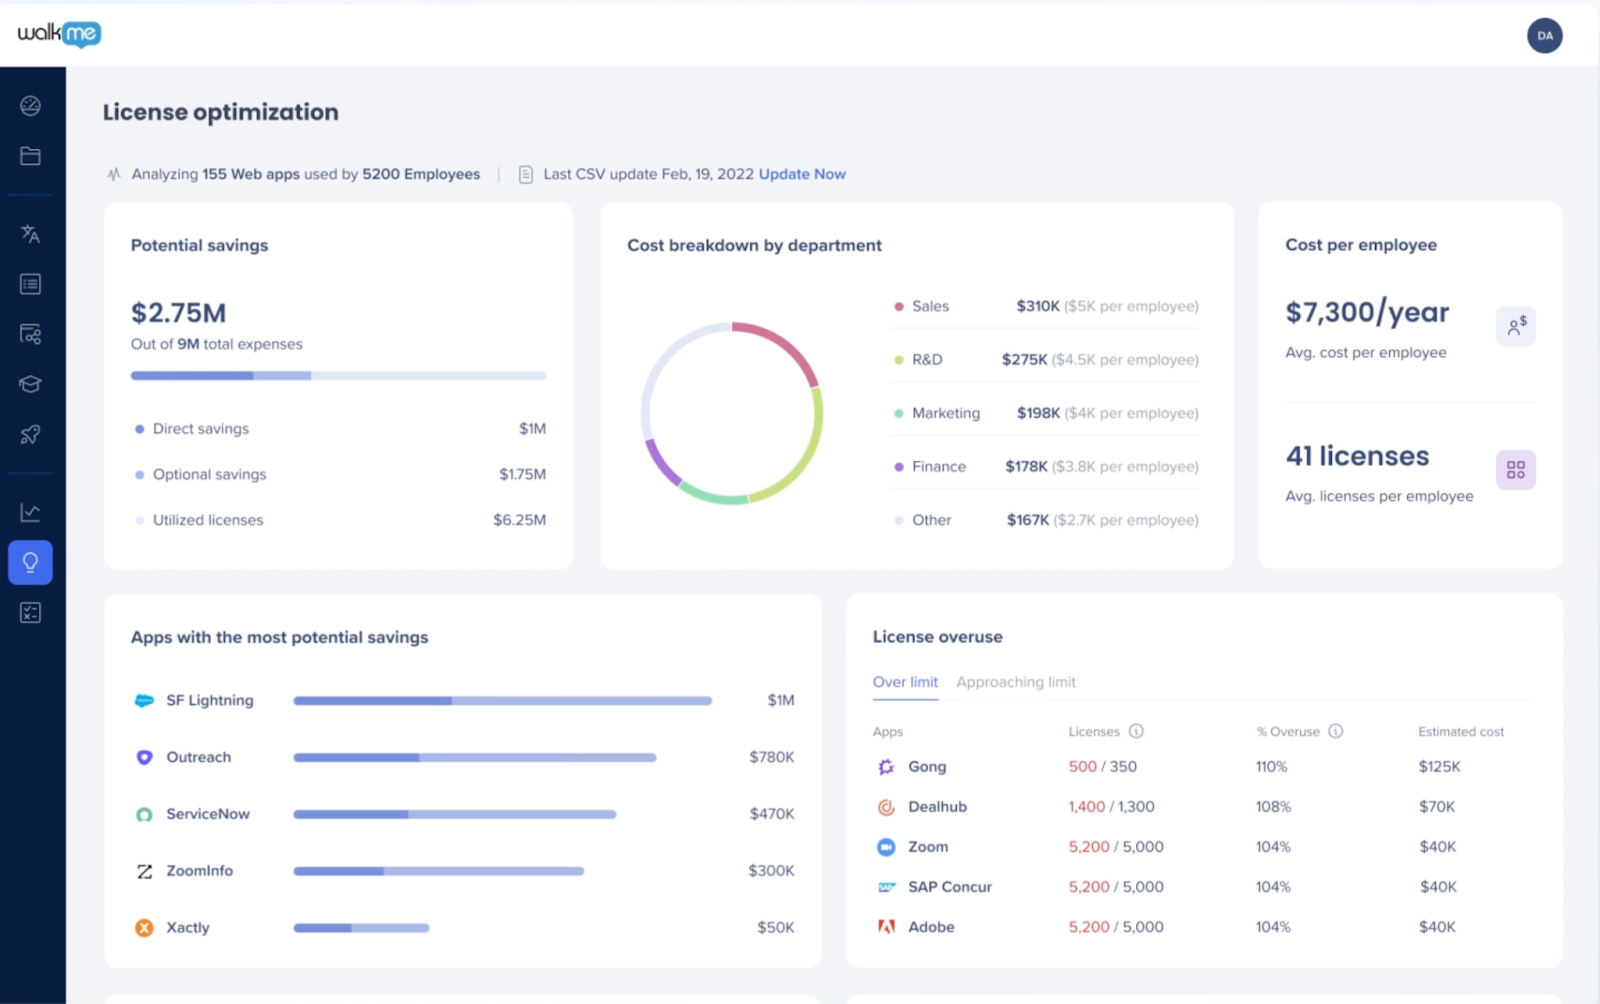Screen dimensions: 1600x1004
Task: Switch to the Approaching limit tab
Action: [1015, 682]
